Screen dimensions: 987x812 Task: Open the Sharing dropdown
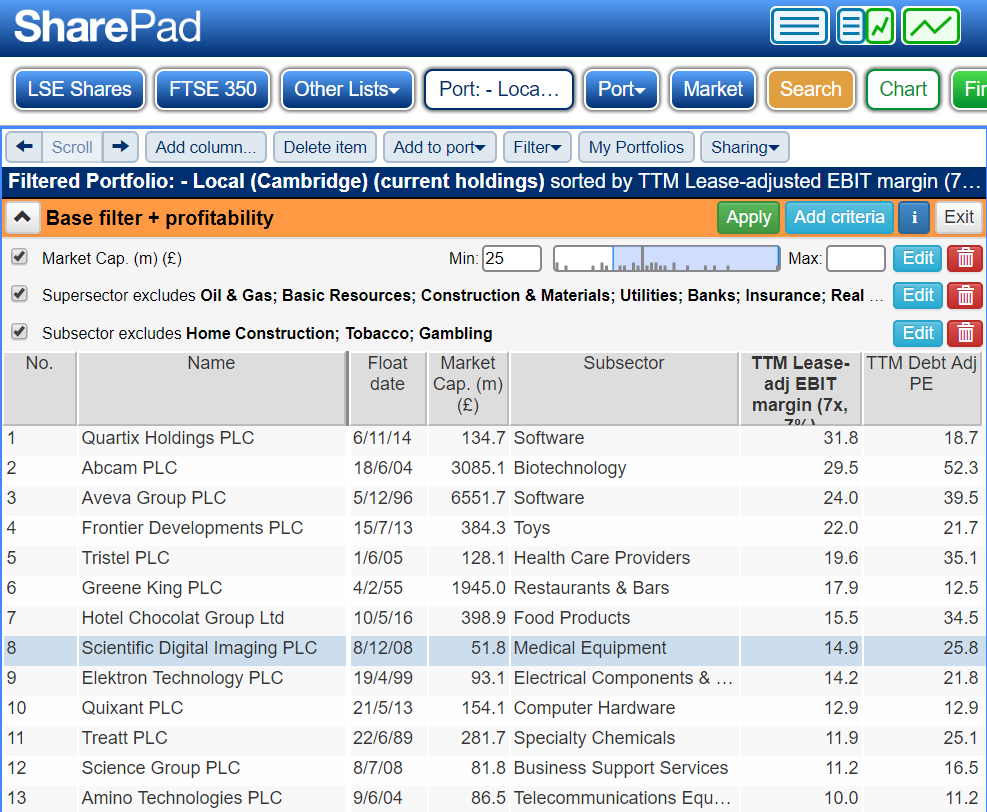point(745,147)
